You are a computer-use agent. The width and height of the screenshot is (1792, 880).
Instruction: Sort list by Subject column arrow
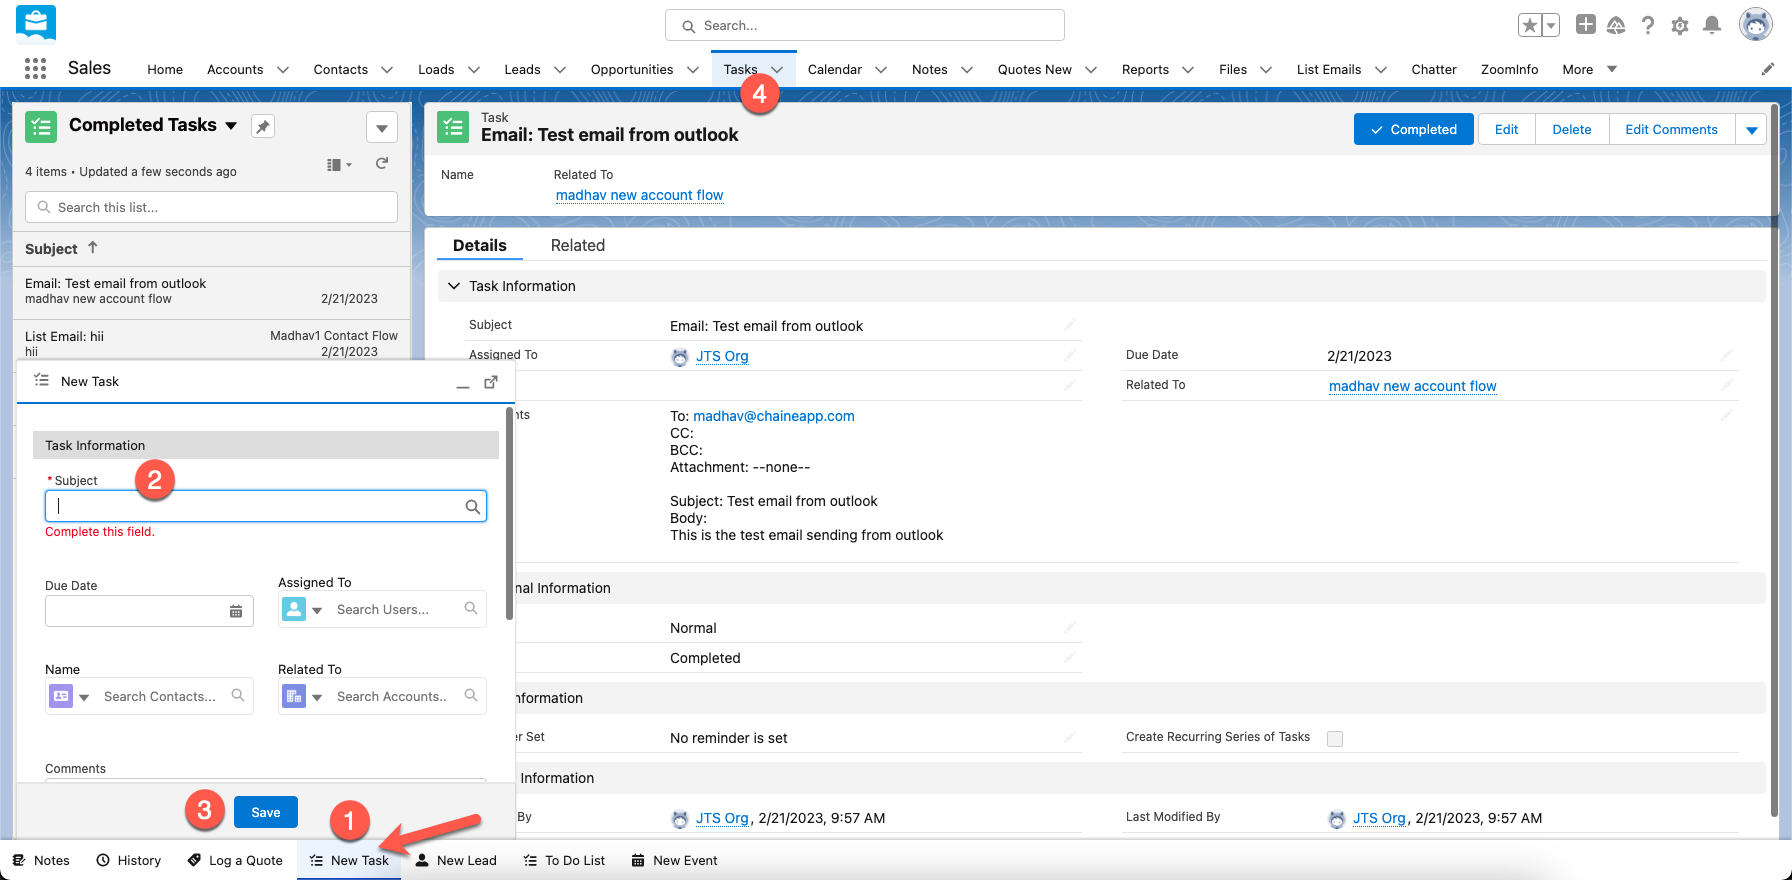pyautogui.click(x=93, y=247)
